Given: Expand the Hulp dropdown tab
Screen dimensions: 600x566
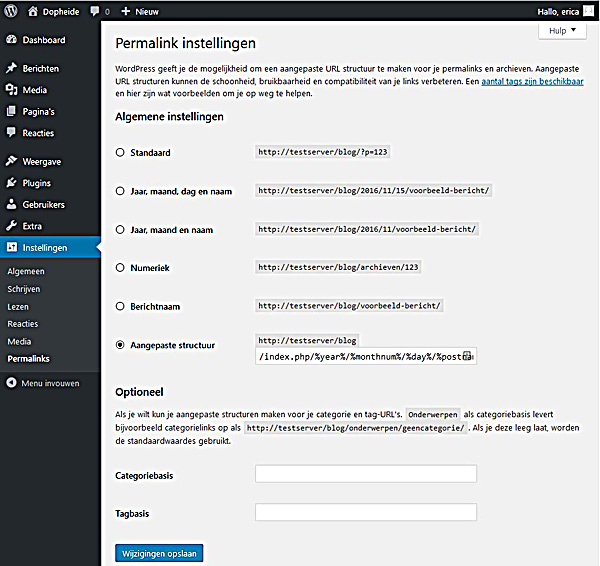Looking at the screenshot, I should tap(562, 31).
